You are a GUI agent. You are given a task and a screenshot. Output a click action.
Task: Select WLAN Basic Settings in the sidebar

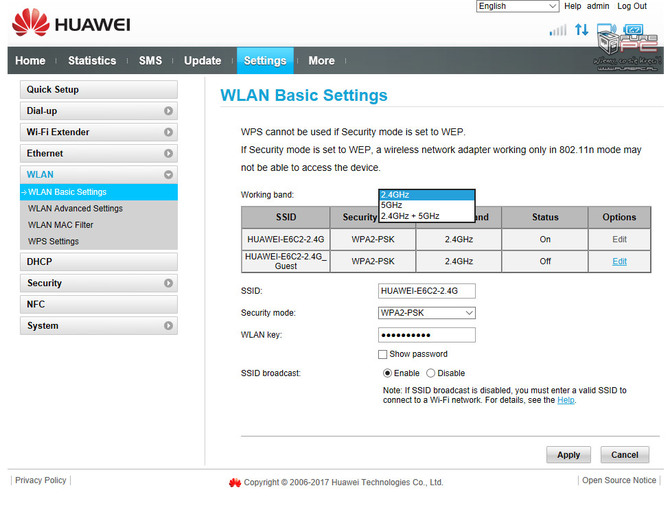click(x=99, y=192)
